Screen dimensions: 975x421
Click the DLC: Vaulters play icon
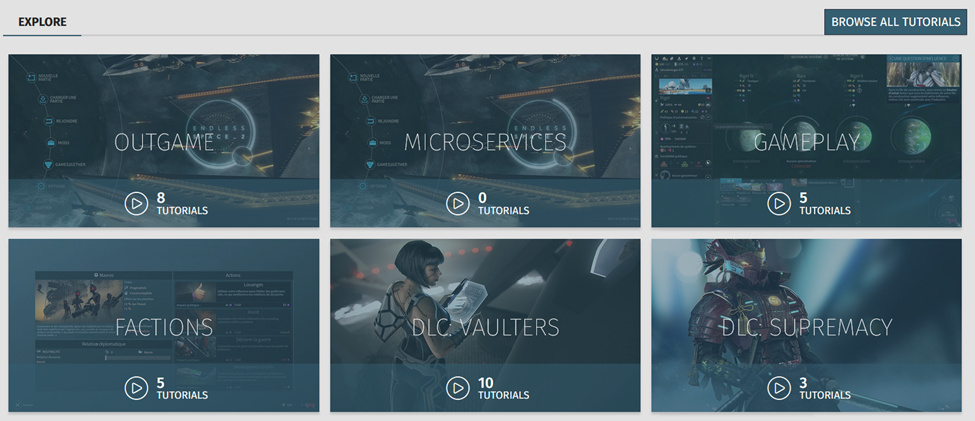point(457,388)
